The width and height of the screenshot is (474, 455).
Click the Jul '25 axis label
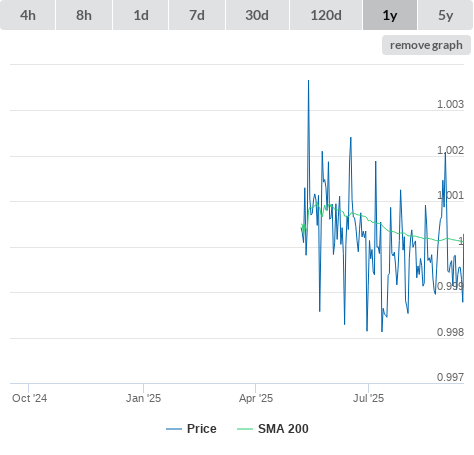368,398
